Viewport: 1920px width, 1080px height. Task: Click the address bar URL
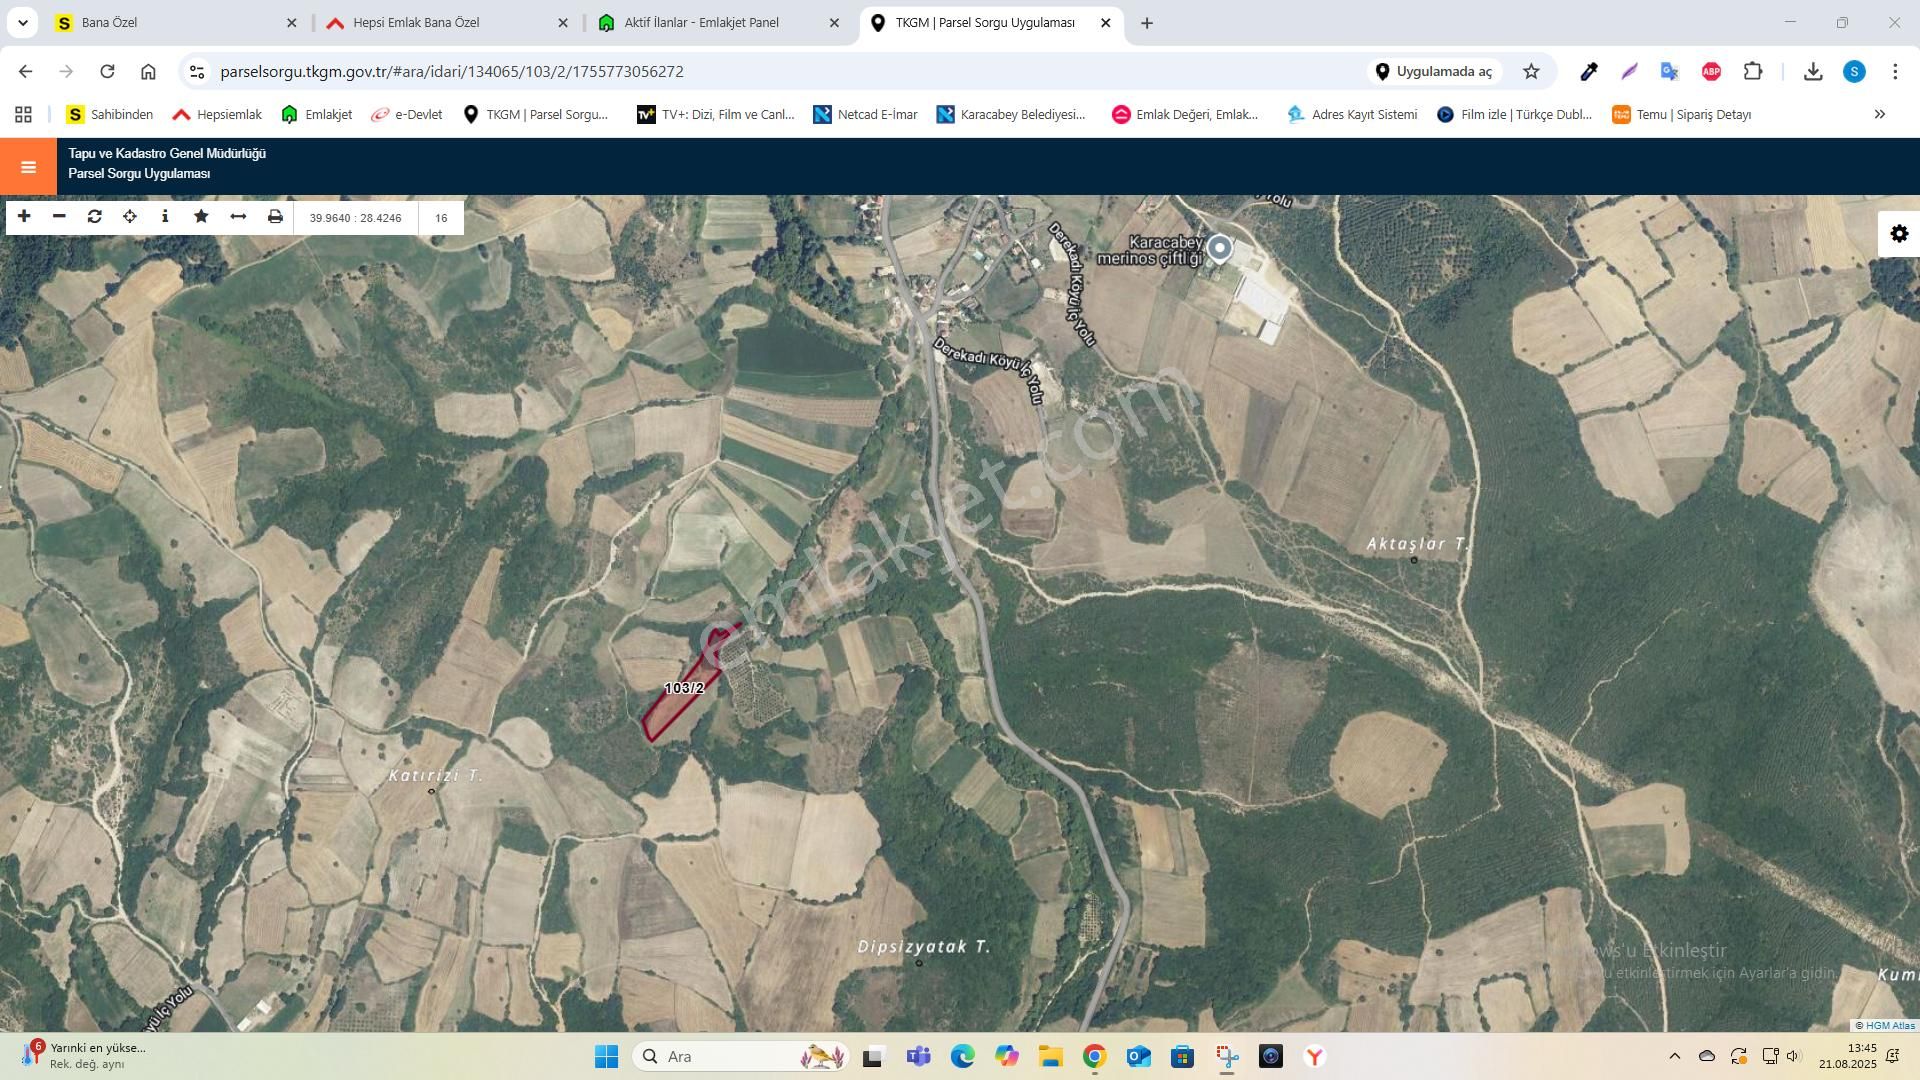452,72
